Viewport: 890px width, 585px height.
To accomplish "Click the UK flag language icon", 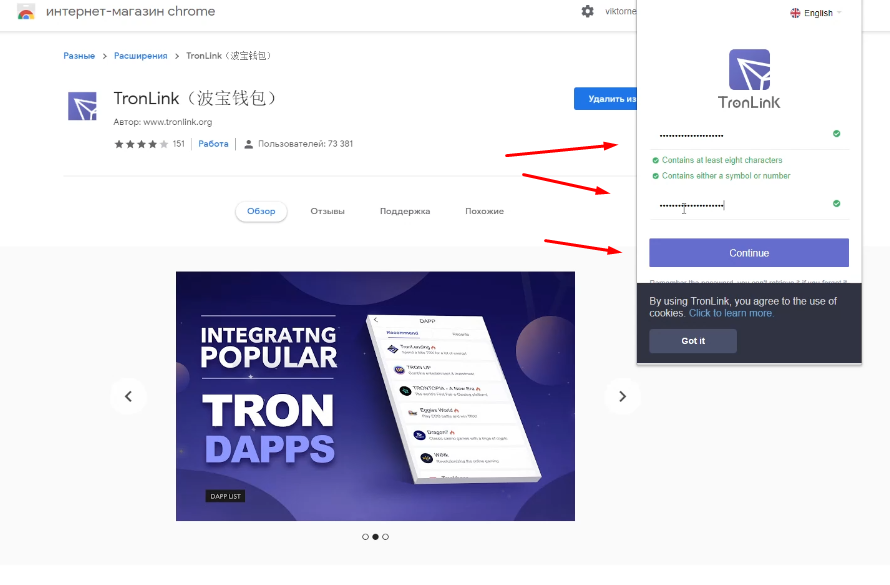I will (795, 12).
